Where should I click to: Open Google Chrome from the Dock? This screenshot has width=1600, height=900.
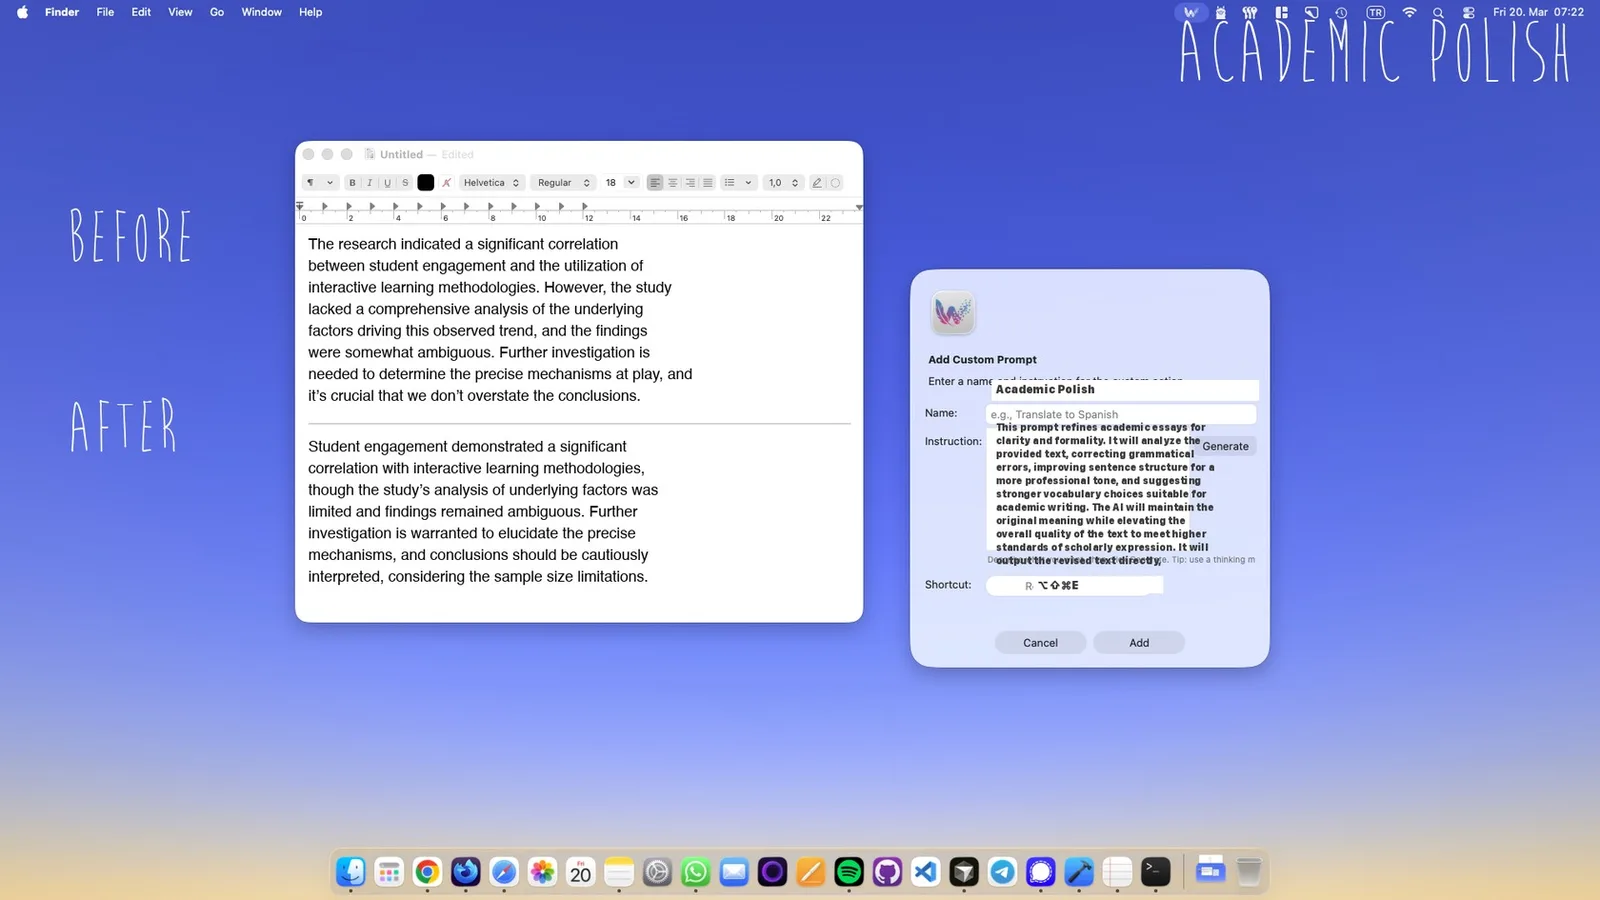click(x=427, y=872)
